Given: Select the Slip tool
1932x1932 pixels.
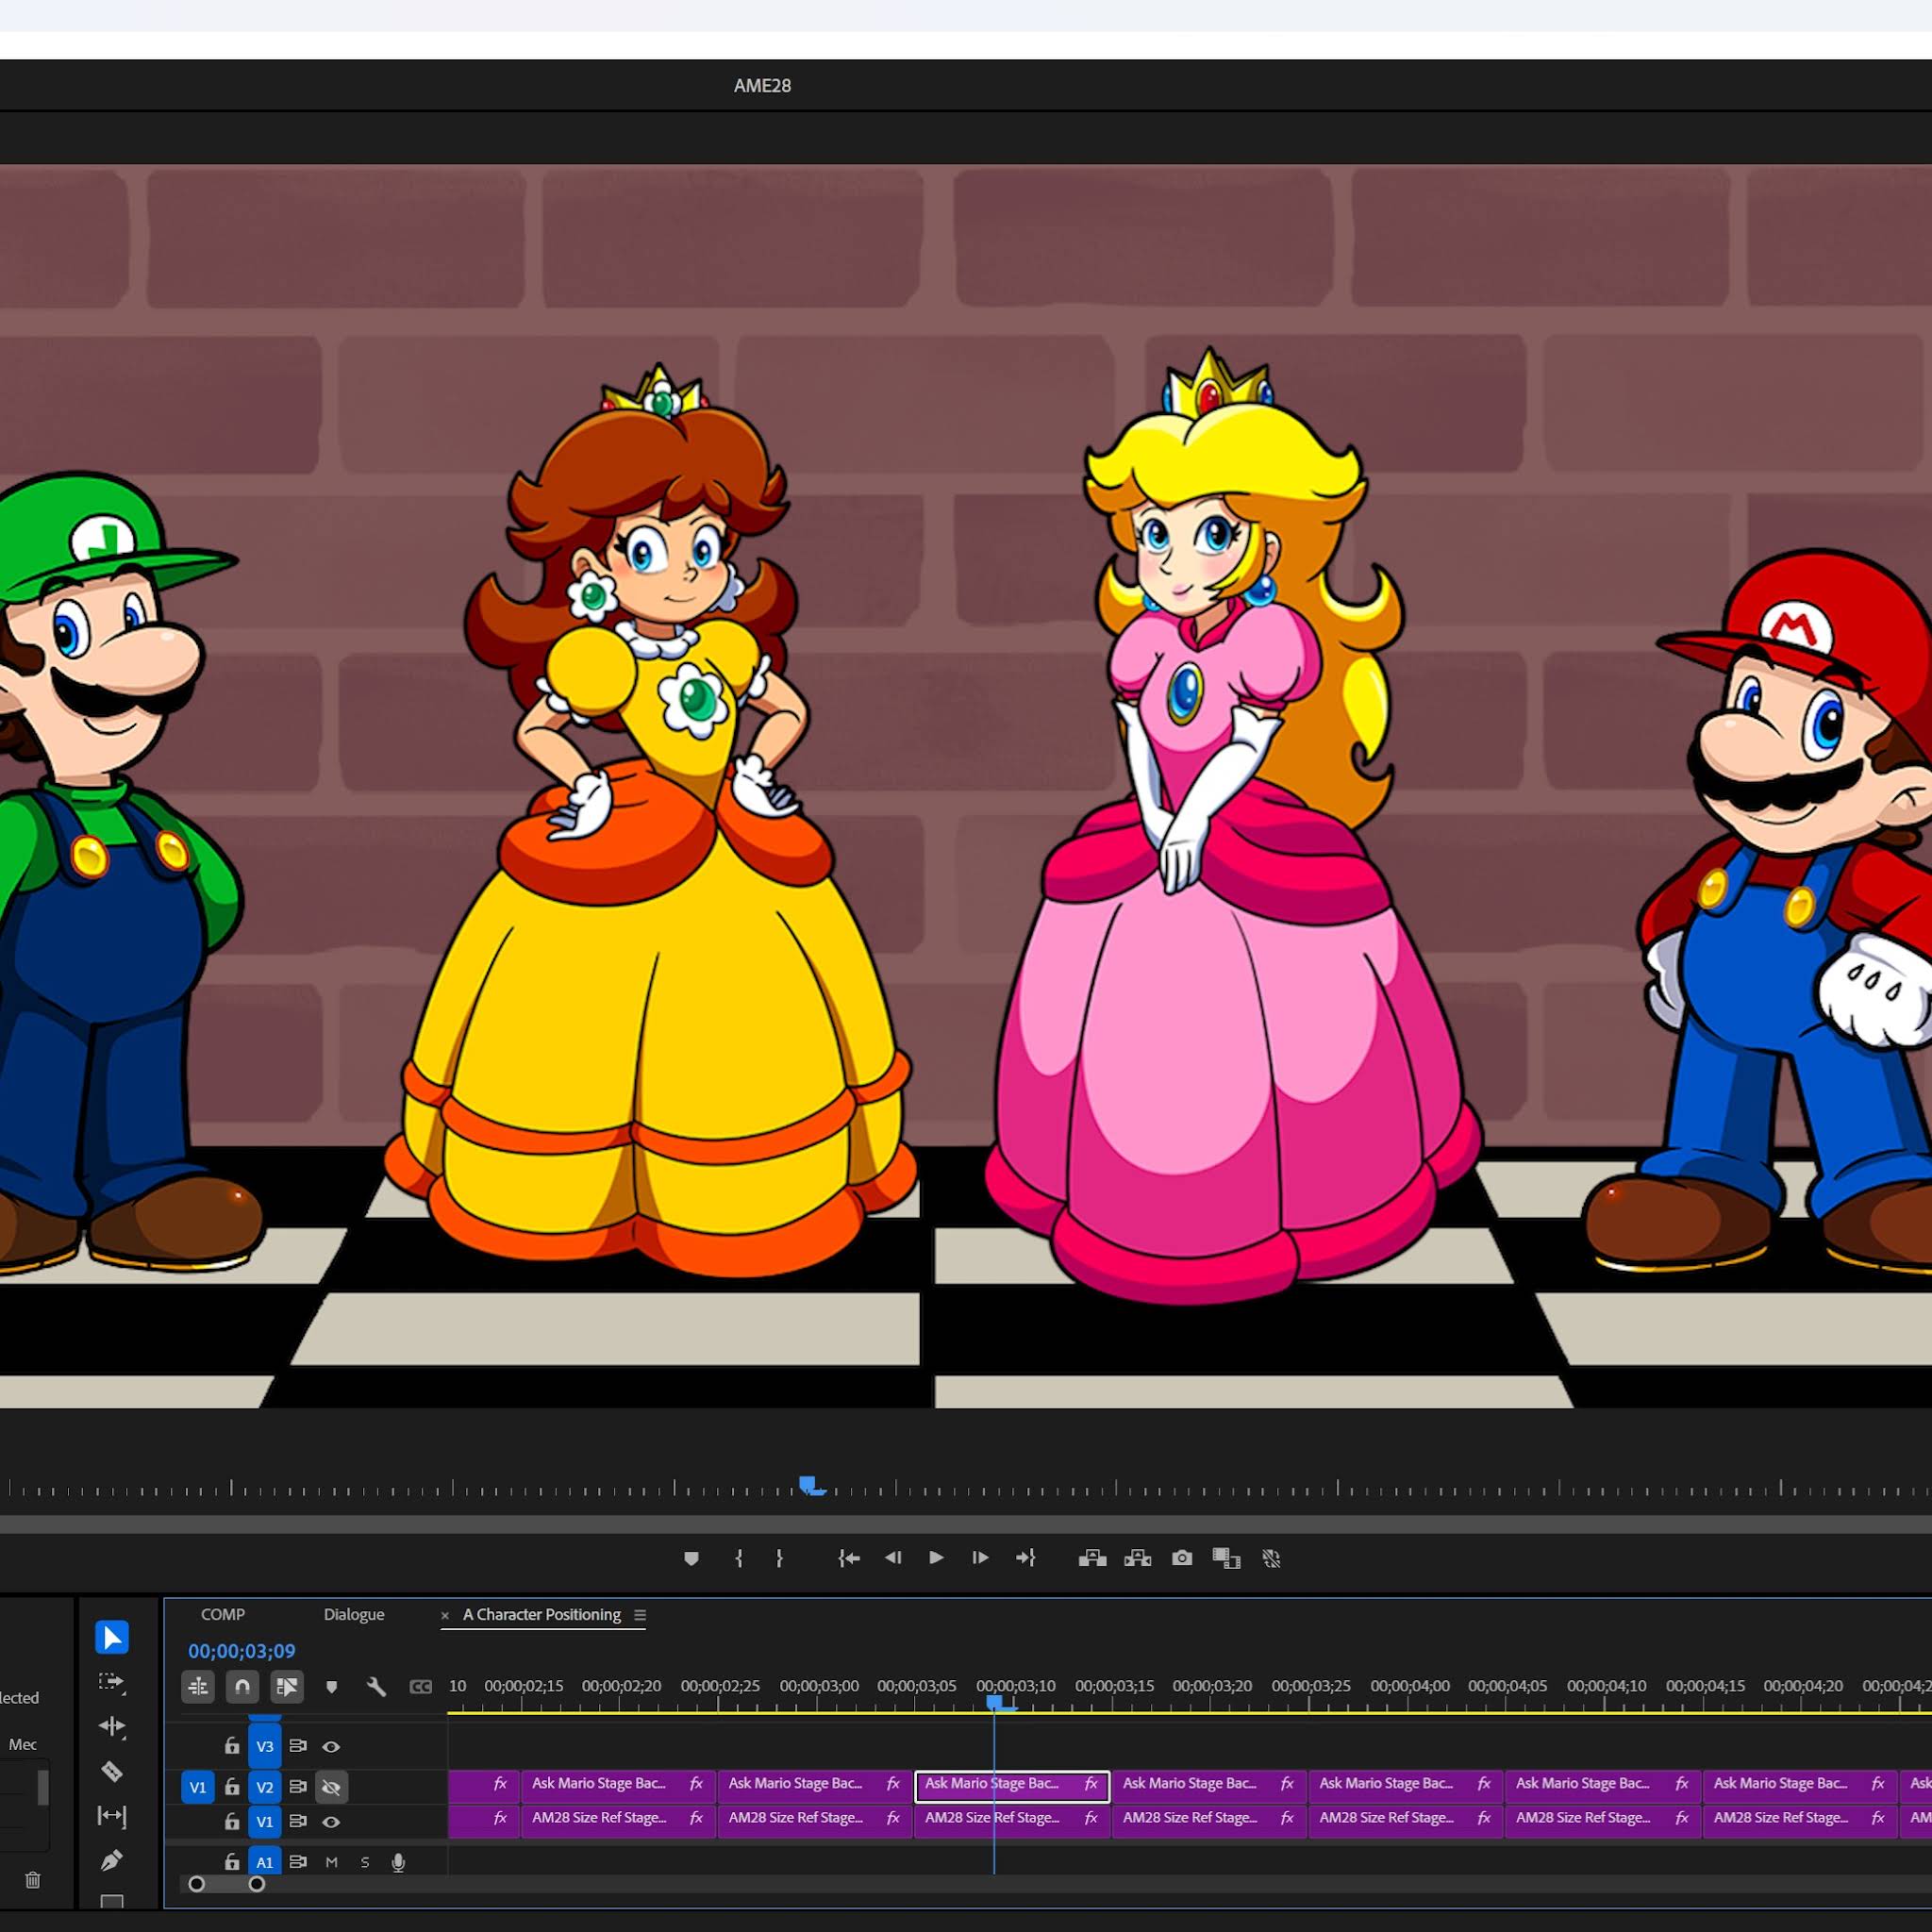Looking at the screenshot, I should (112, 1815).
